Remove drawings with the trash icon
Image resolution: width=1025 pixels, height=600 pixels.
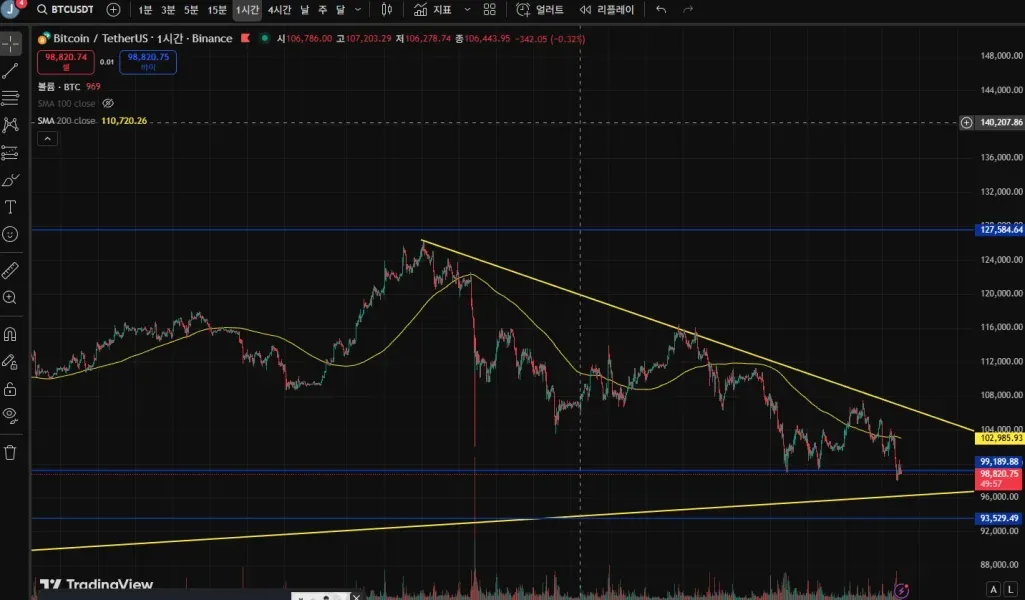coord(10,452)
